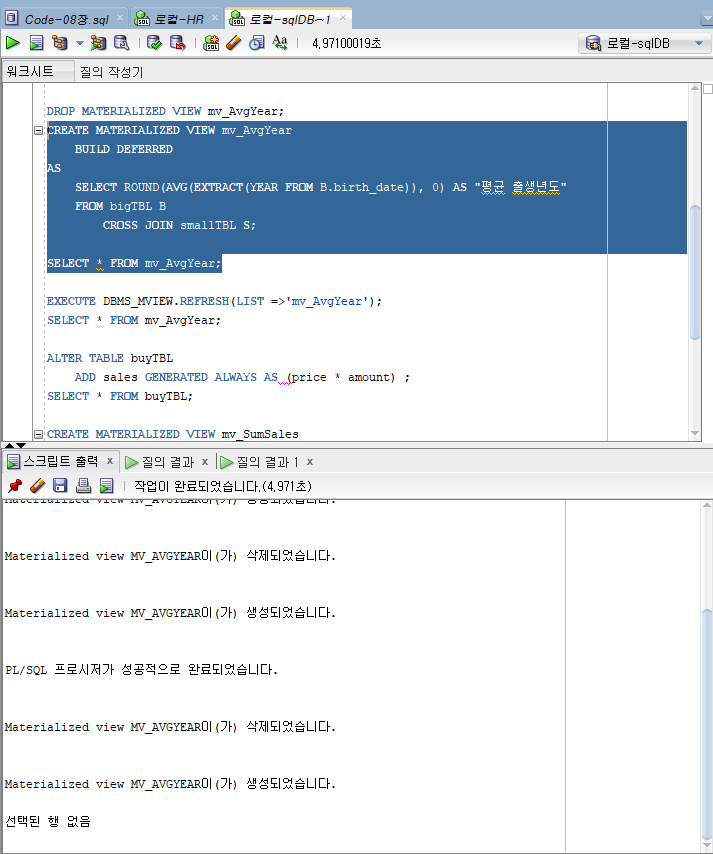This screenshot has height=854, width=713.
Task: Click the green arrow on the 질의 결과 tab
Action: pos(131,462)
